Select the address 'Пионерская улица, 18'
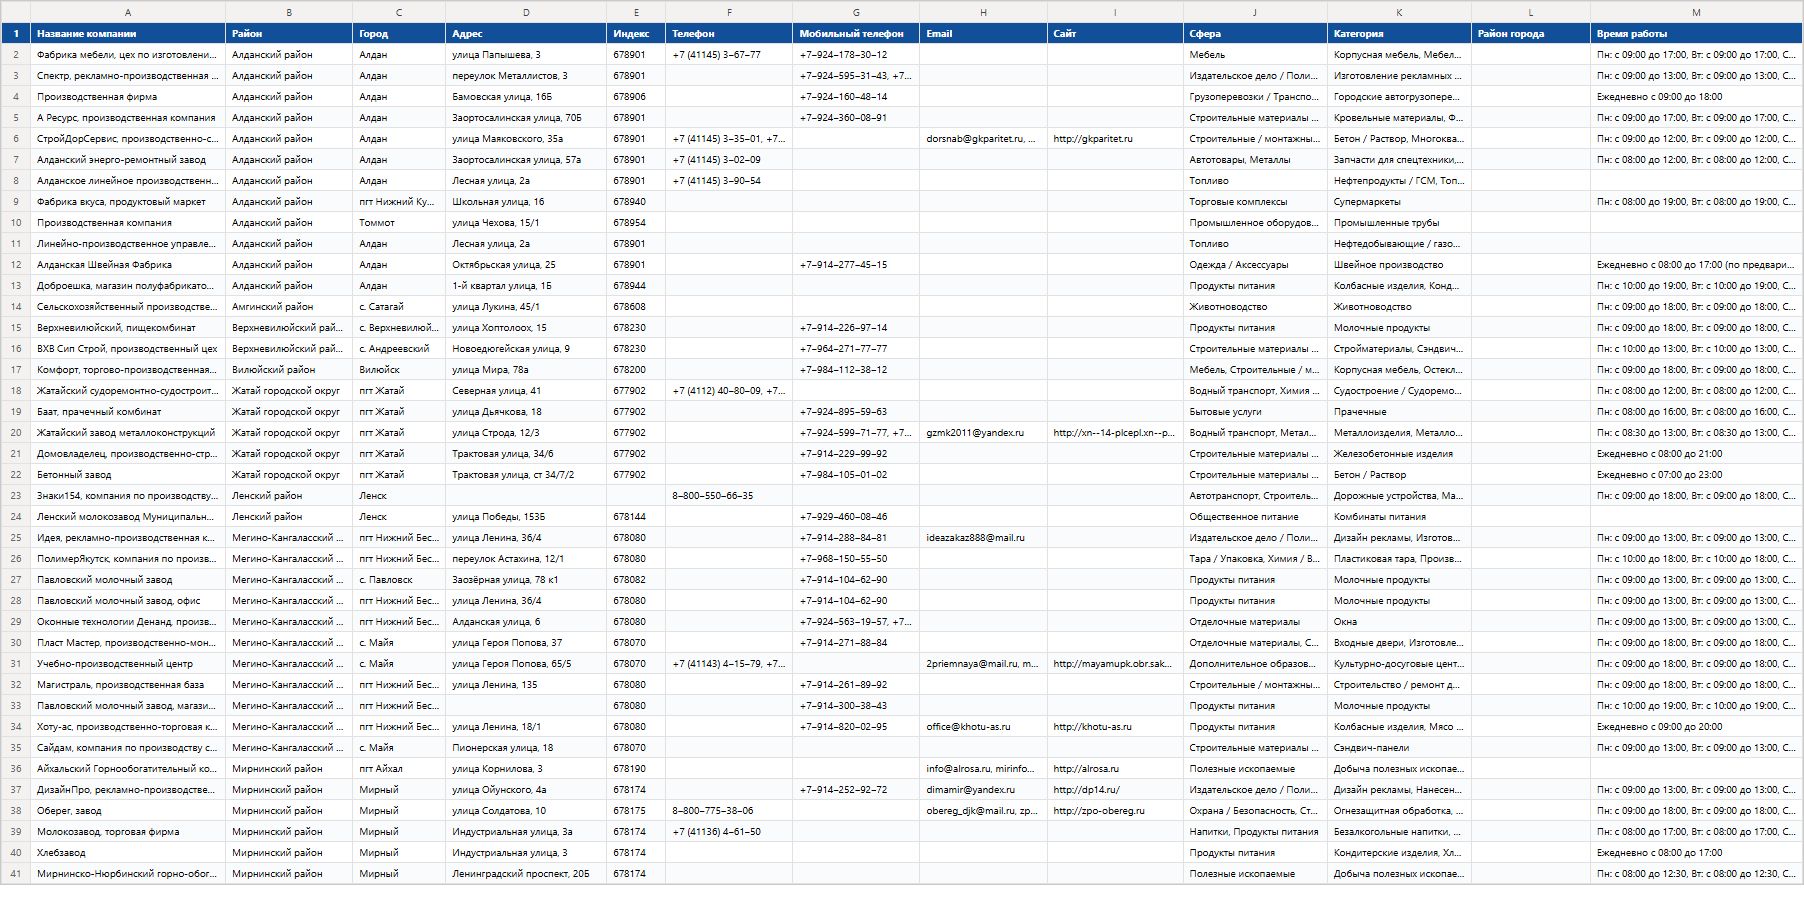This screenshot has width=1804, height=902. click(x=526, y=748)
